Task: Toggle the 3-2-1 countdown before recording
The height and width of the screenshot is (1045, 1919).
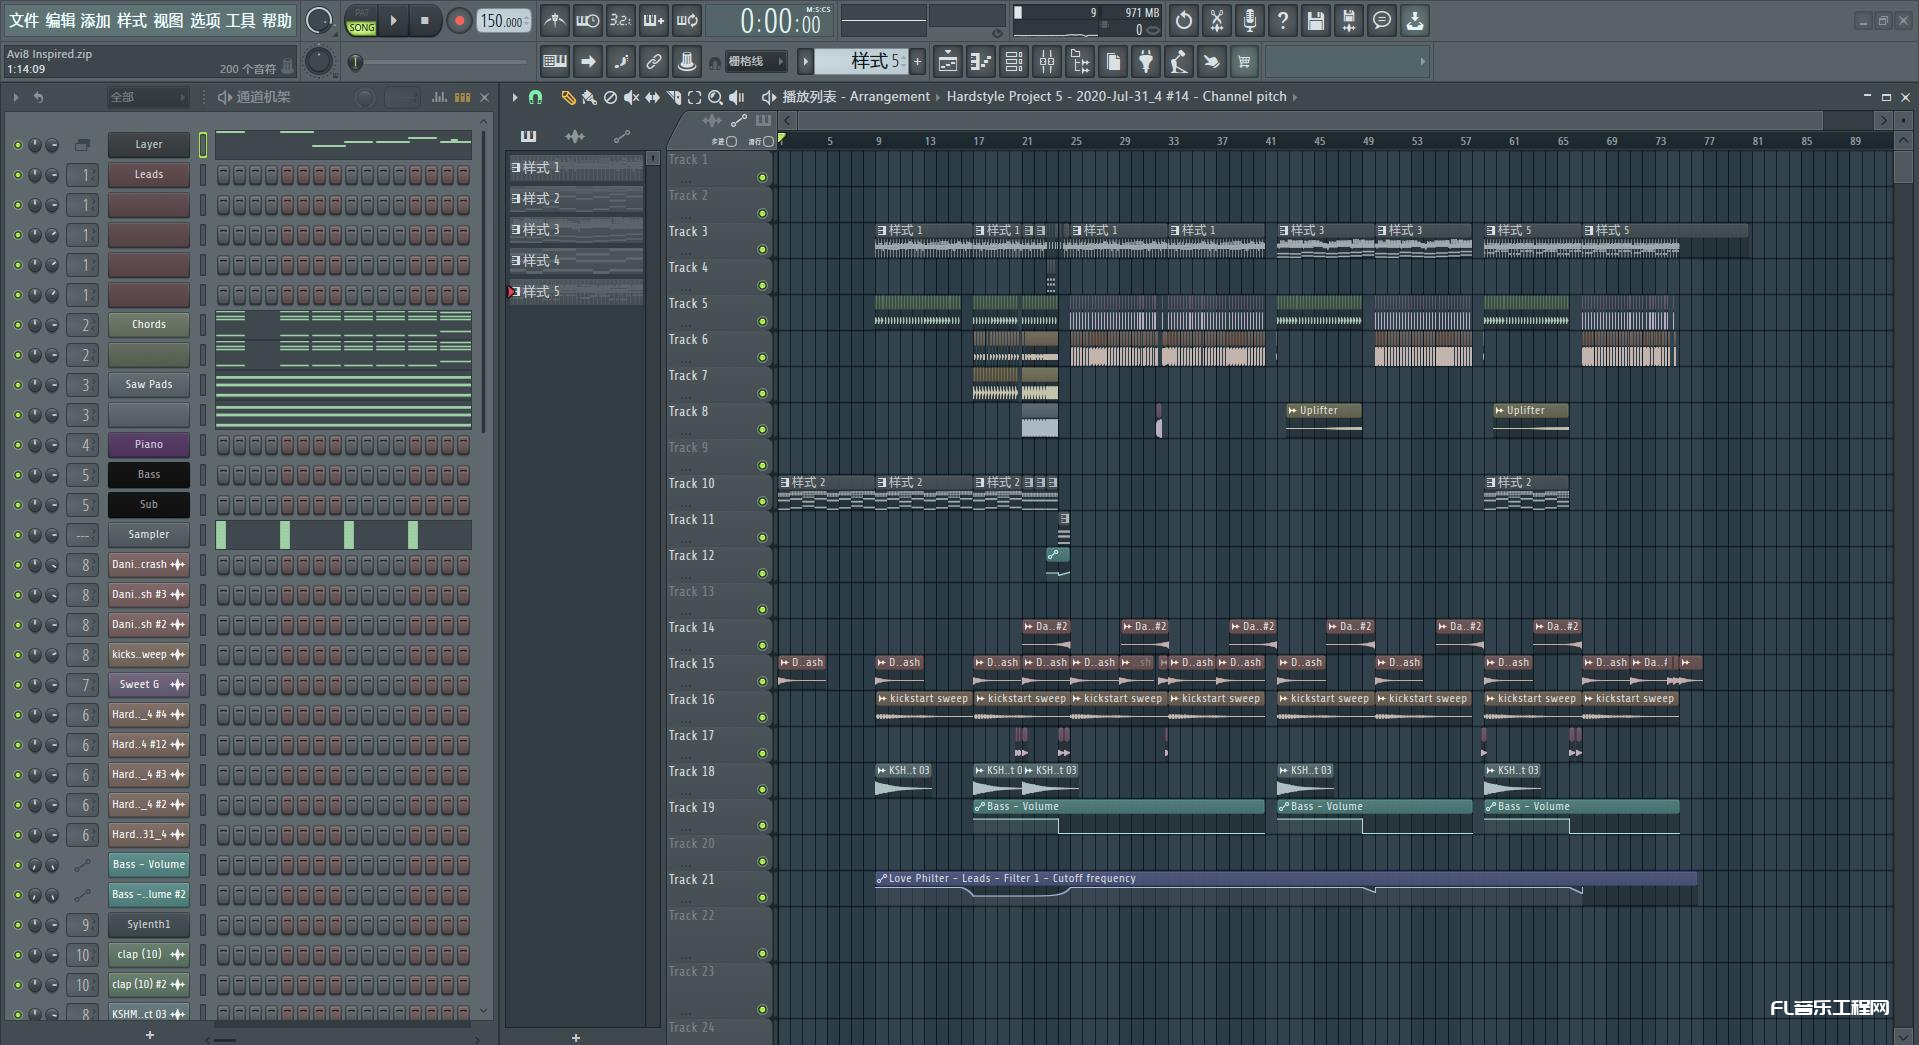Action: click(621, 20)
